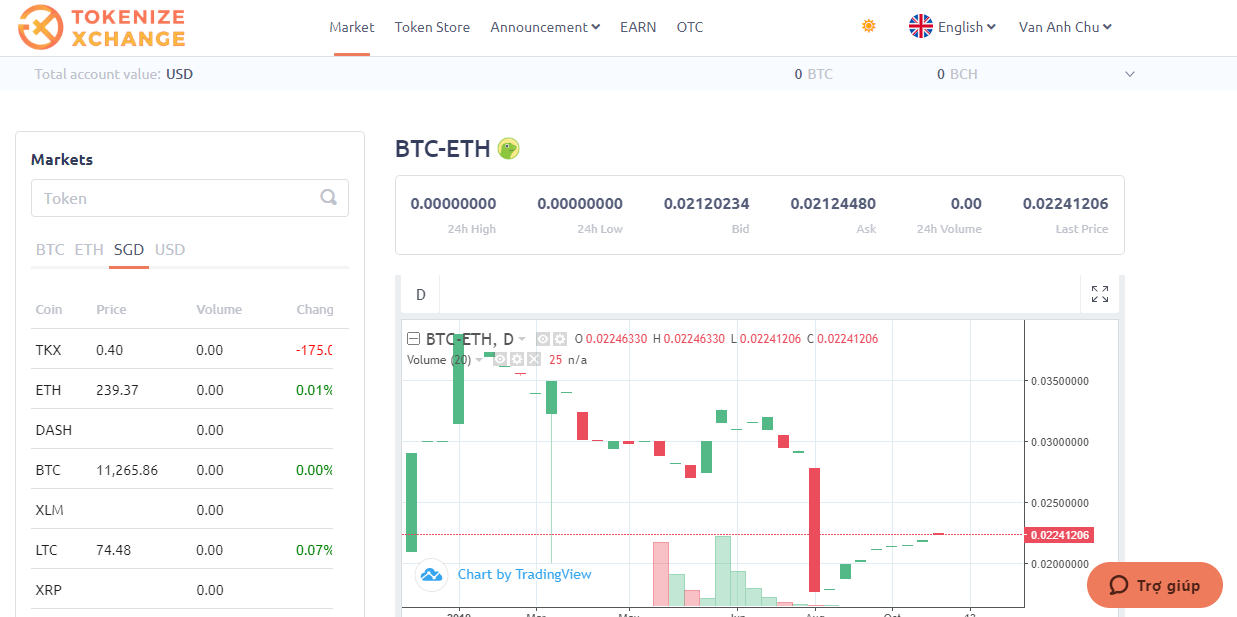Select the D interval button

pyautogui.click(x=421, y=294)
